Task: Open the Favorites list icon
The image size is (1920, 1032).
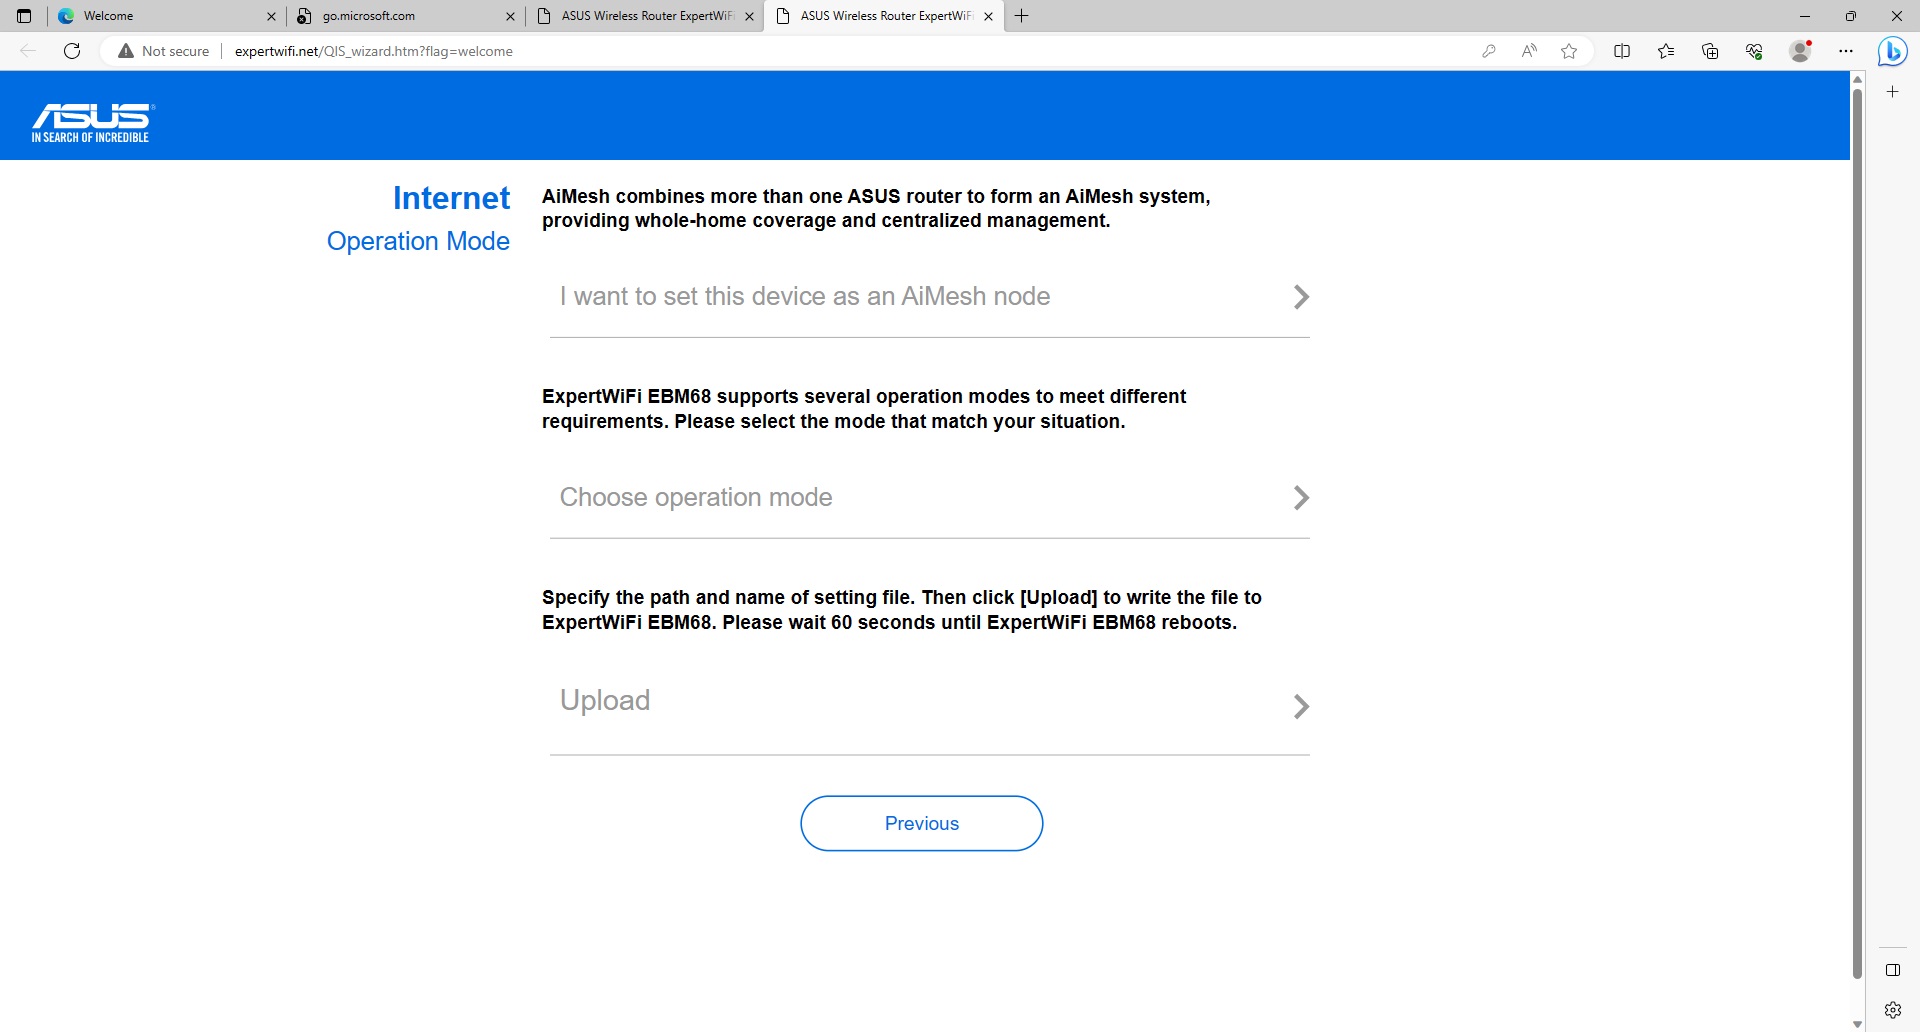Action: (x=1666, y=51)
